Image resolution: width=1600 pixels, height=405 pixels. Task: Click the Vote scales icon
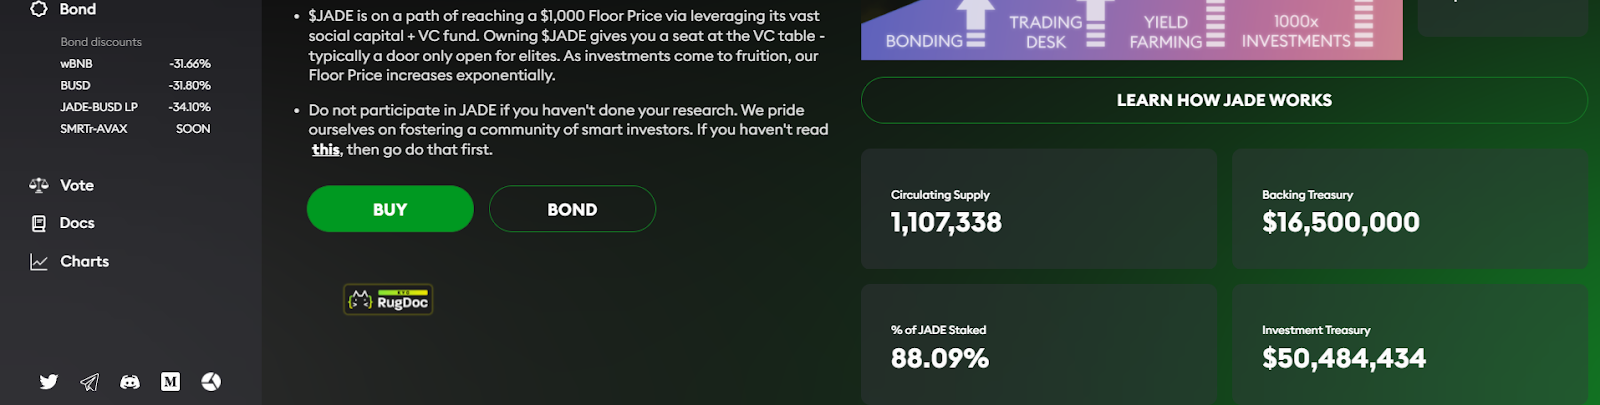click(39, 185)
